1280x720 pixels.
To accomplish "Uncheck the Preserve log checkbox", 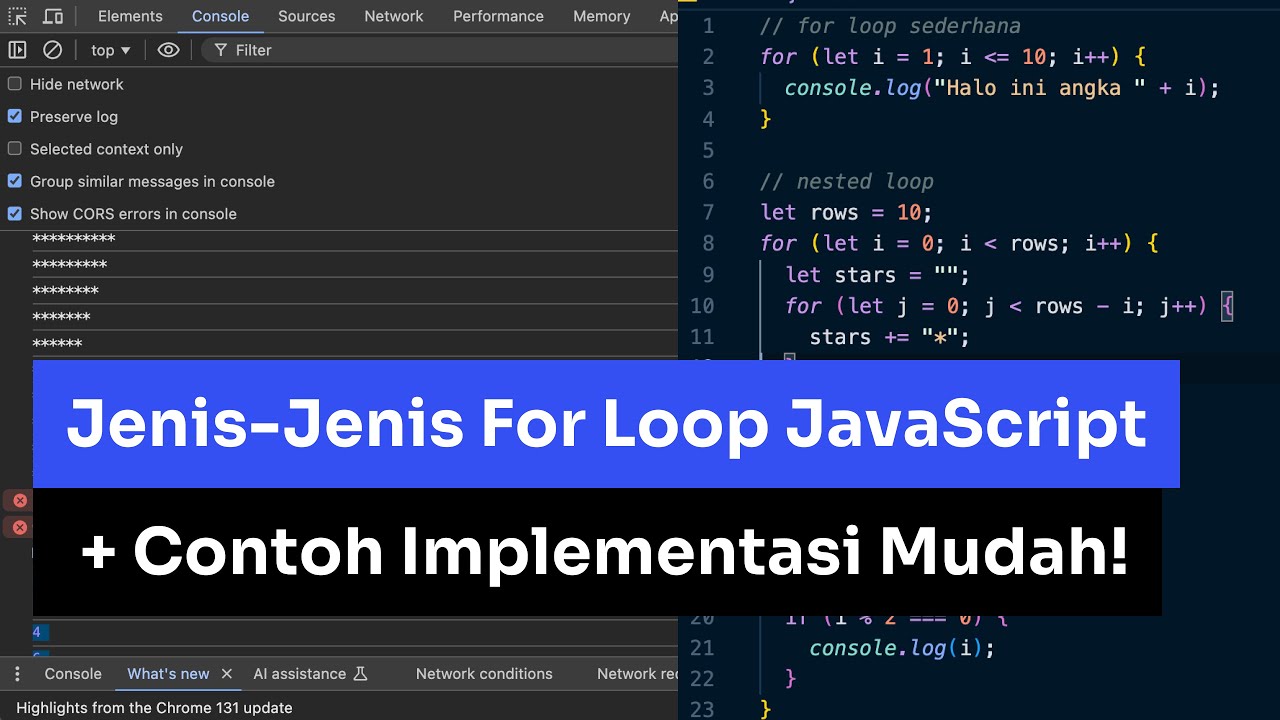I will tap(15, 116).
